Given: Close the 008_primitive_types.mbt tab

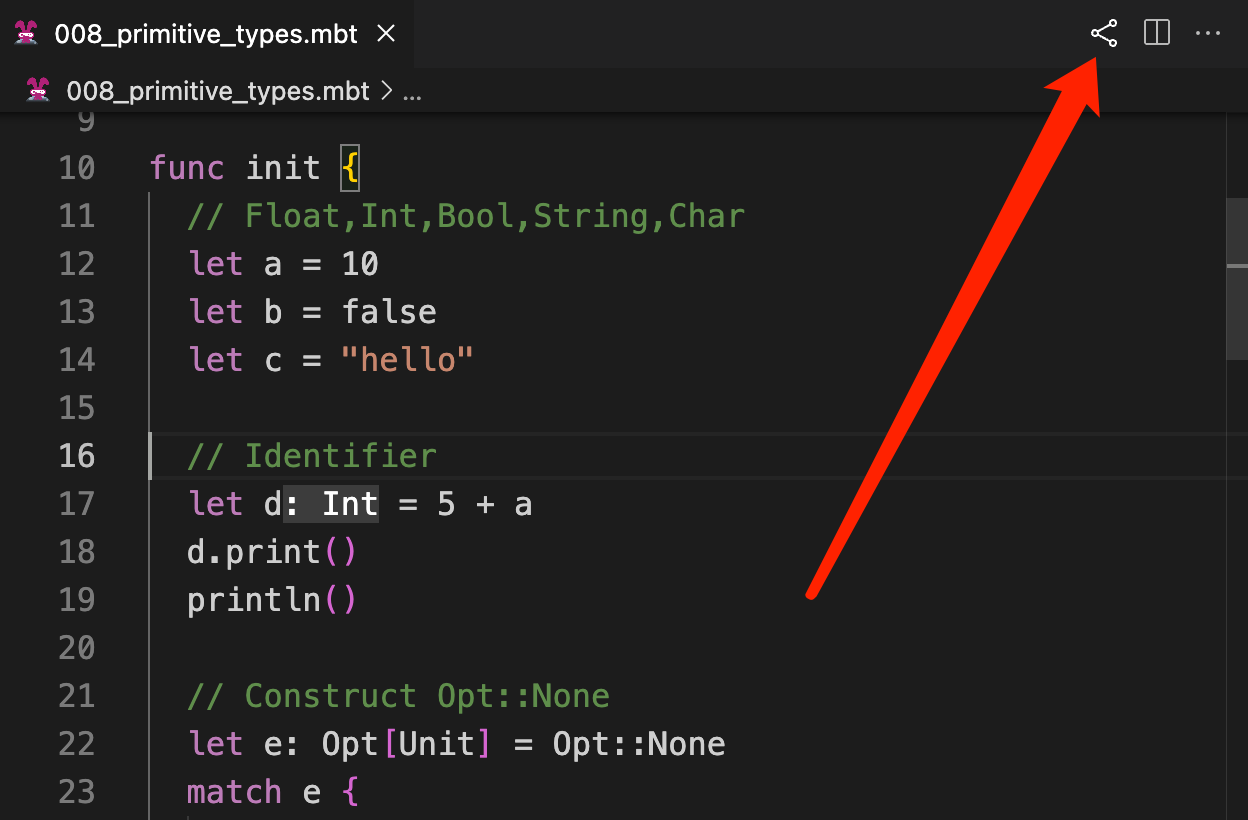Looking at the screenshot, I should (x=385, y=34).
